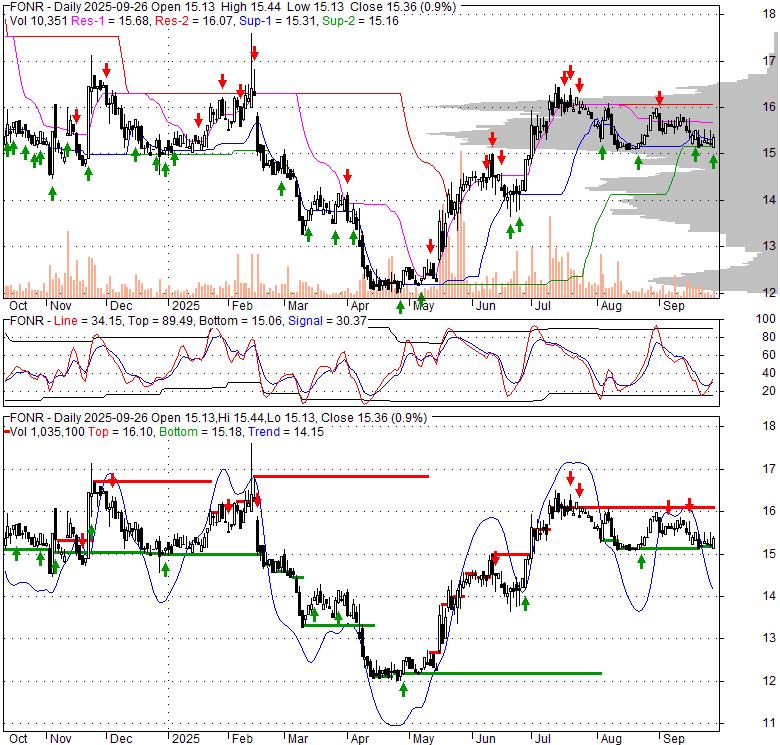Click the 'Bottom = 15.18' label in bottom chart
Image resolution: width=780 pixels, height=745 pixels.
[x=201, y=432]
